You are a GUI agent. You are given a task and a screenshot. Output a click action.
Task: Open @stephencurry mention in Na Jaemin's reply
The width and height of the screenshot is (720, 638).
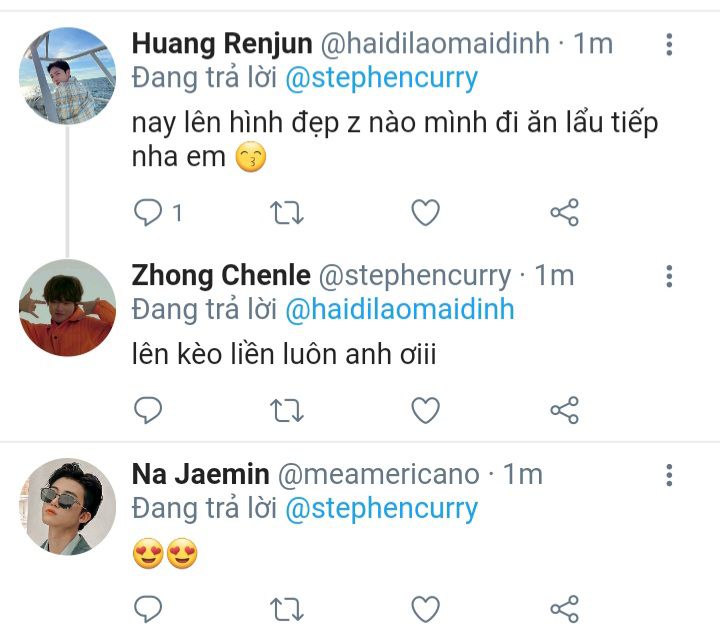tap(382, 508)
